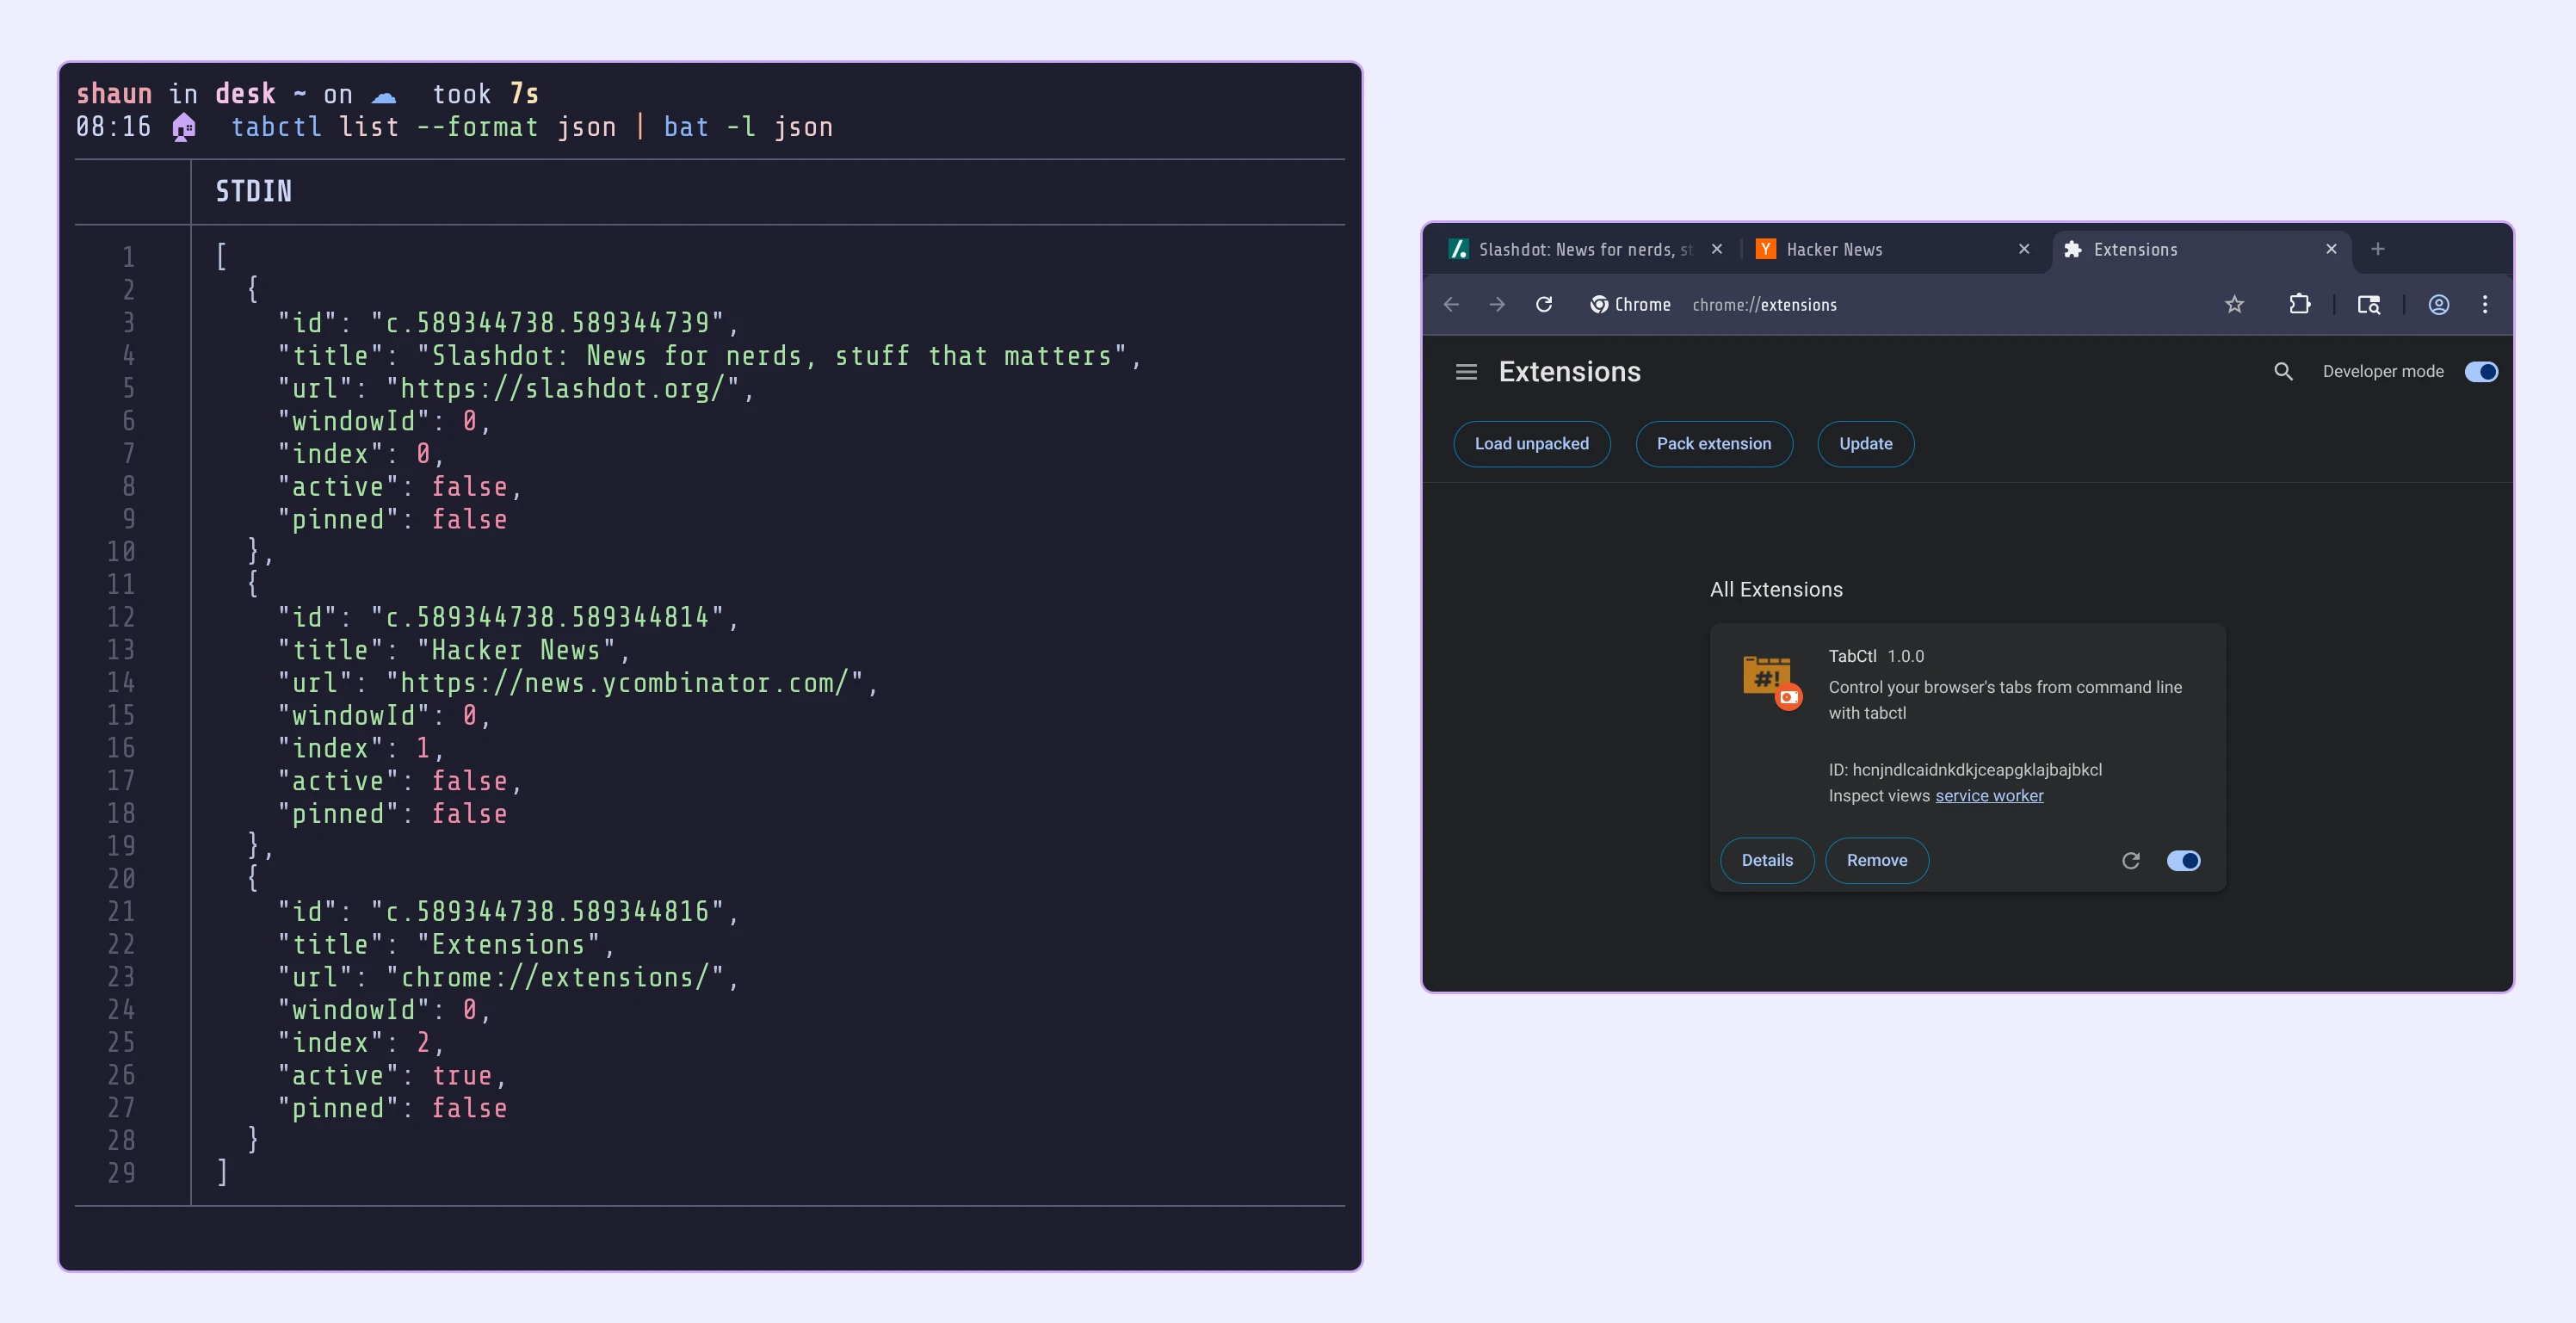The height and width of the screenshot is (1323, 2576).
Task: Open a new tab with the plus button
Action: (x=2378, y=249)
